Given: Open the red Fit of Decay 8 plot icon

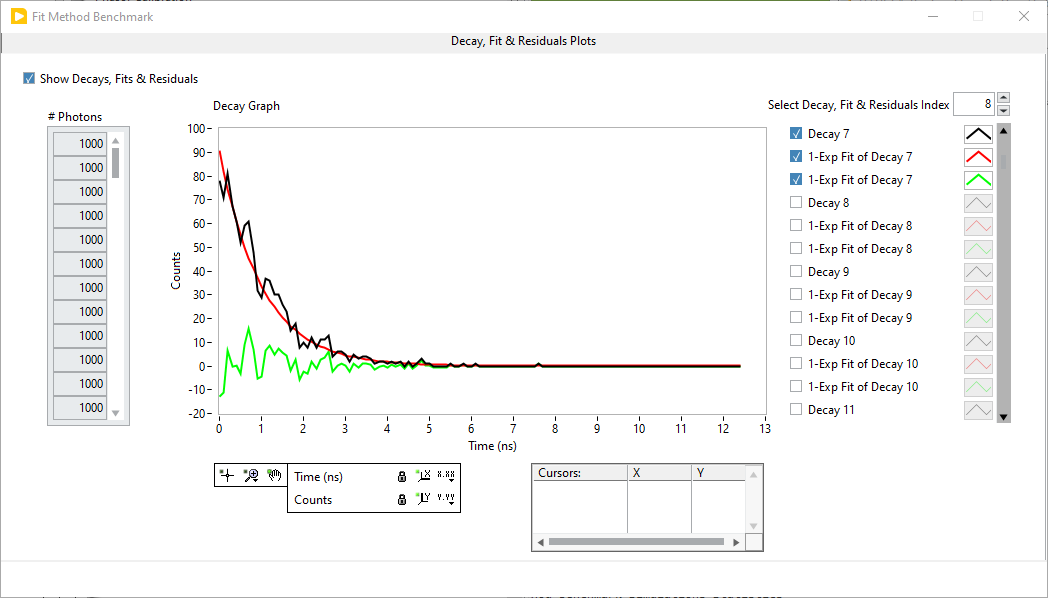Looking at the screenshot, I should [978, 227].
